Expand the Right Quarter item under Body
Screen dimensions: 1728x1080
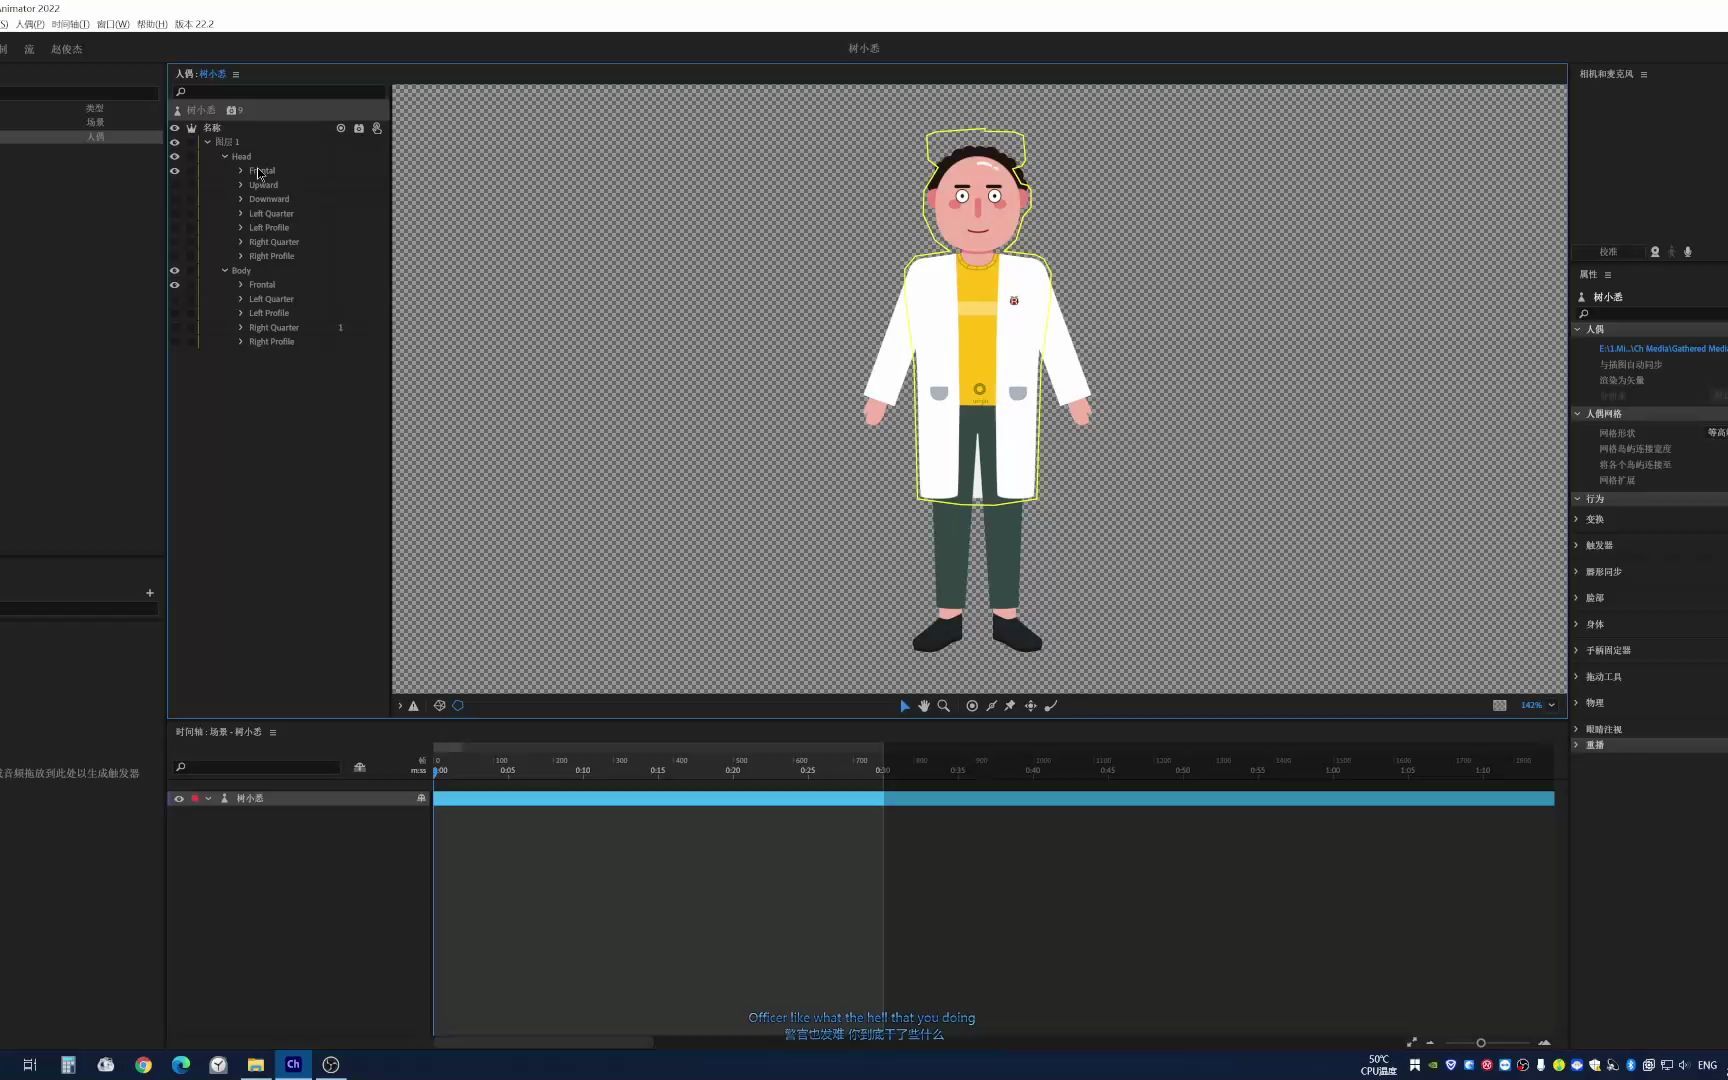(x=240, y=327)
